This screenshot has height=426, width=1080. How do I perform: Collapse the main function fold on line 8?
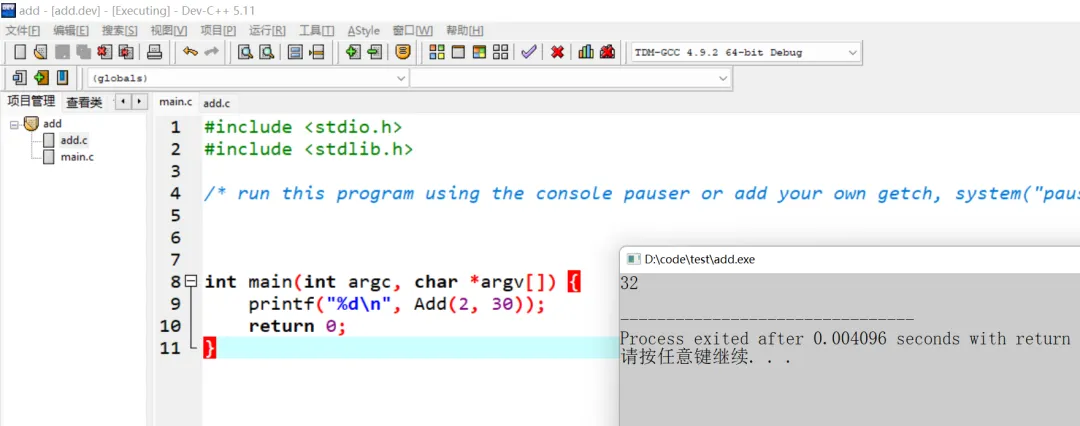pos(191,281)
